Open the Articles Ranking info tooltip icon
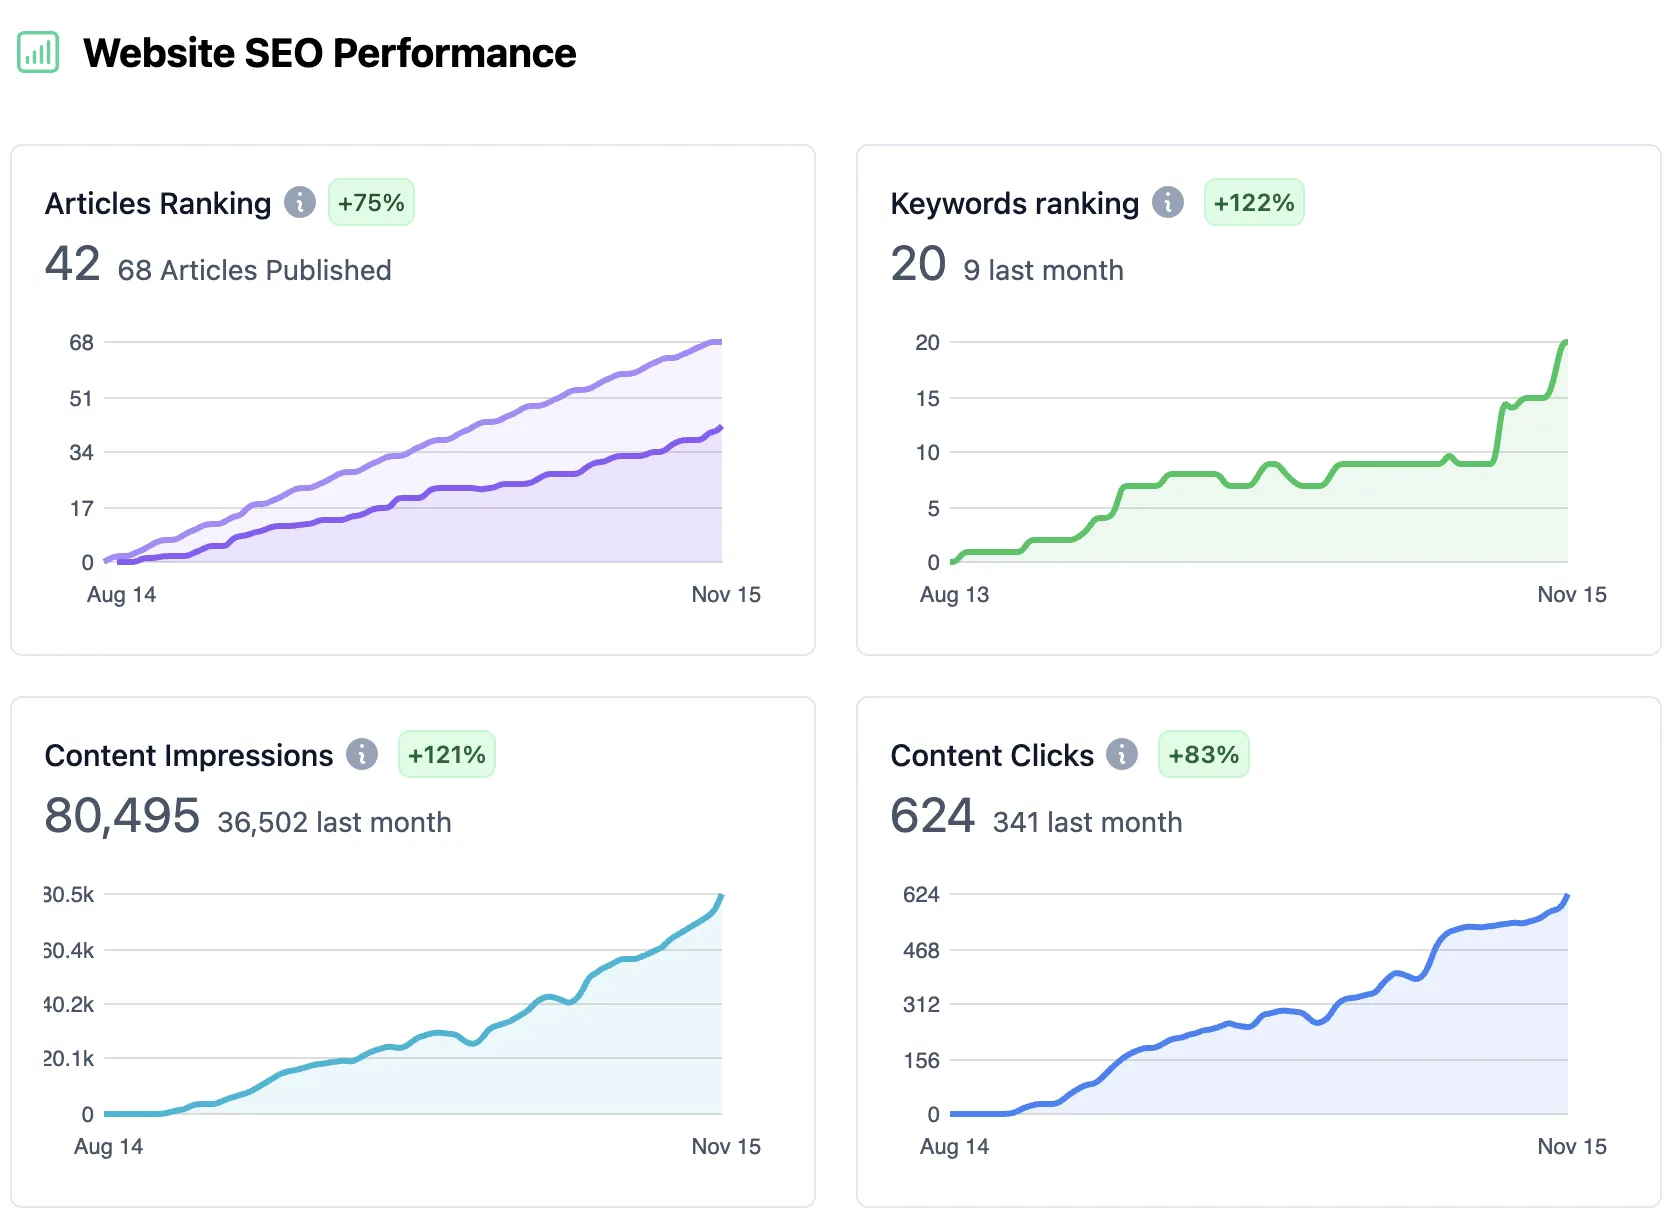The height and width of the screenshot is (1218, 1672). [x=299, y=202]
